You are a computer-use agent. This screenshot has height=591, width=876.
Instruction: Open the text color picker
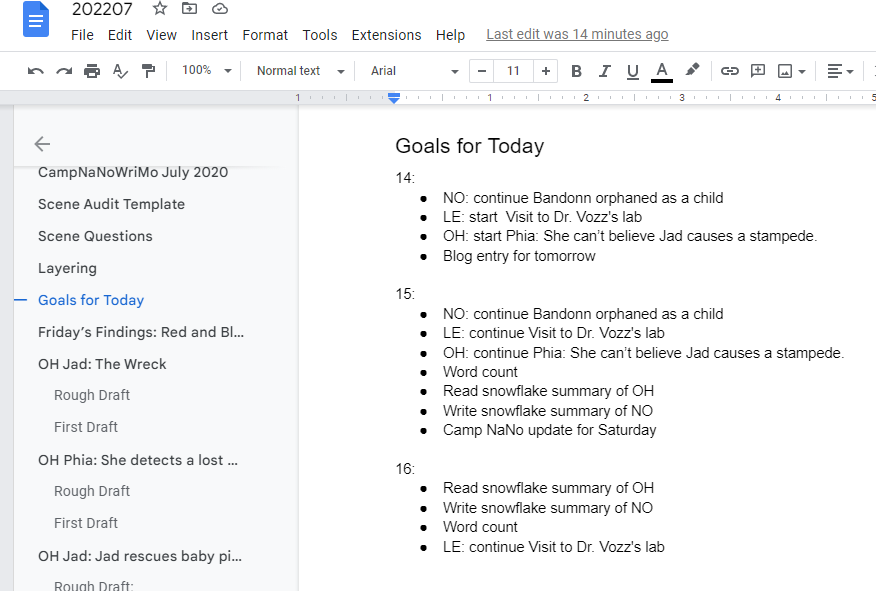661,71
